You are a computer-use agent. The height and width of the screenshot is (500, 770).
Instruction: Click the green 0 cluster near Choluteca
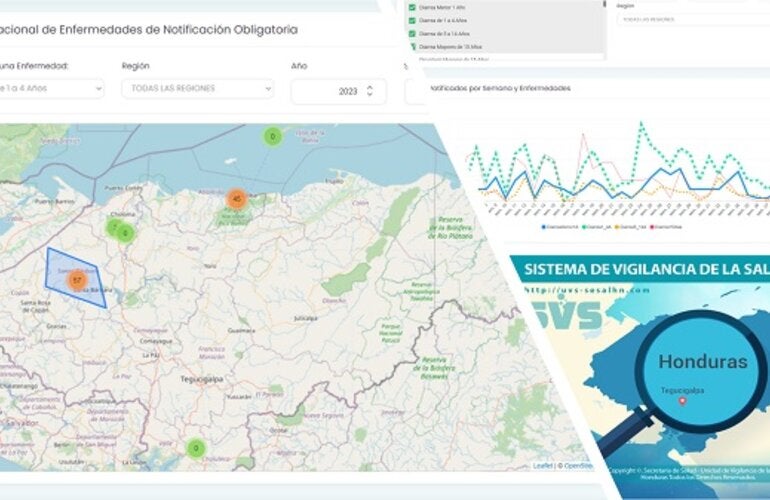(x=196, y=448)
